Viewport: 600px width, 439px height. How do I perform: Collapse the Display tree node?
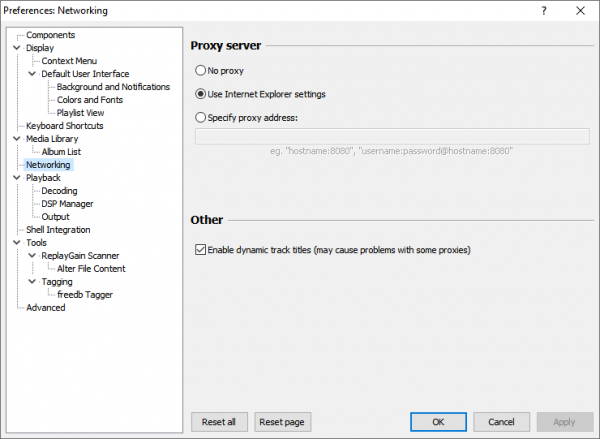click(17, 48)
